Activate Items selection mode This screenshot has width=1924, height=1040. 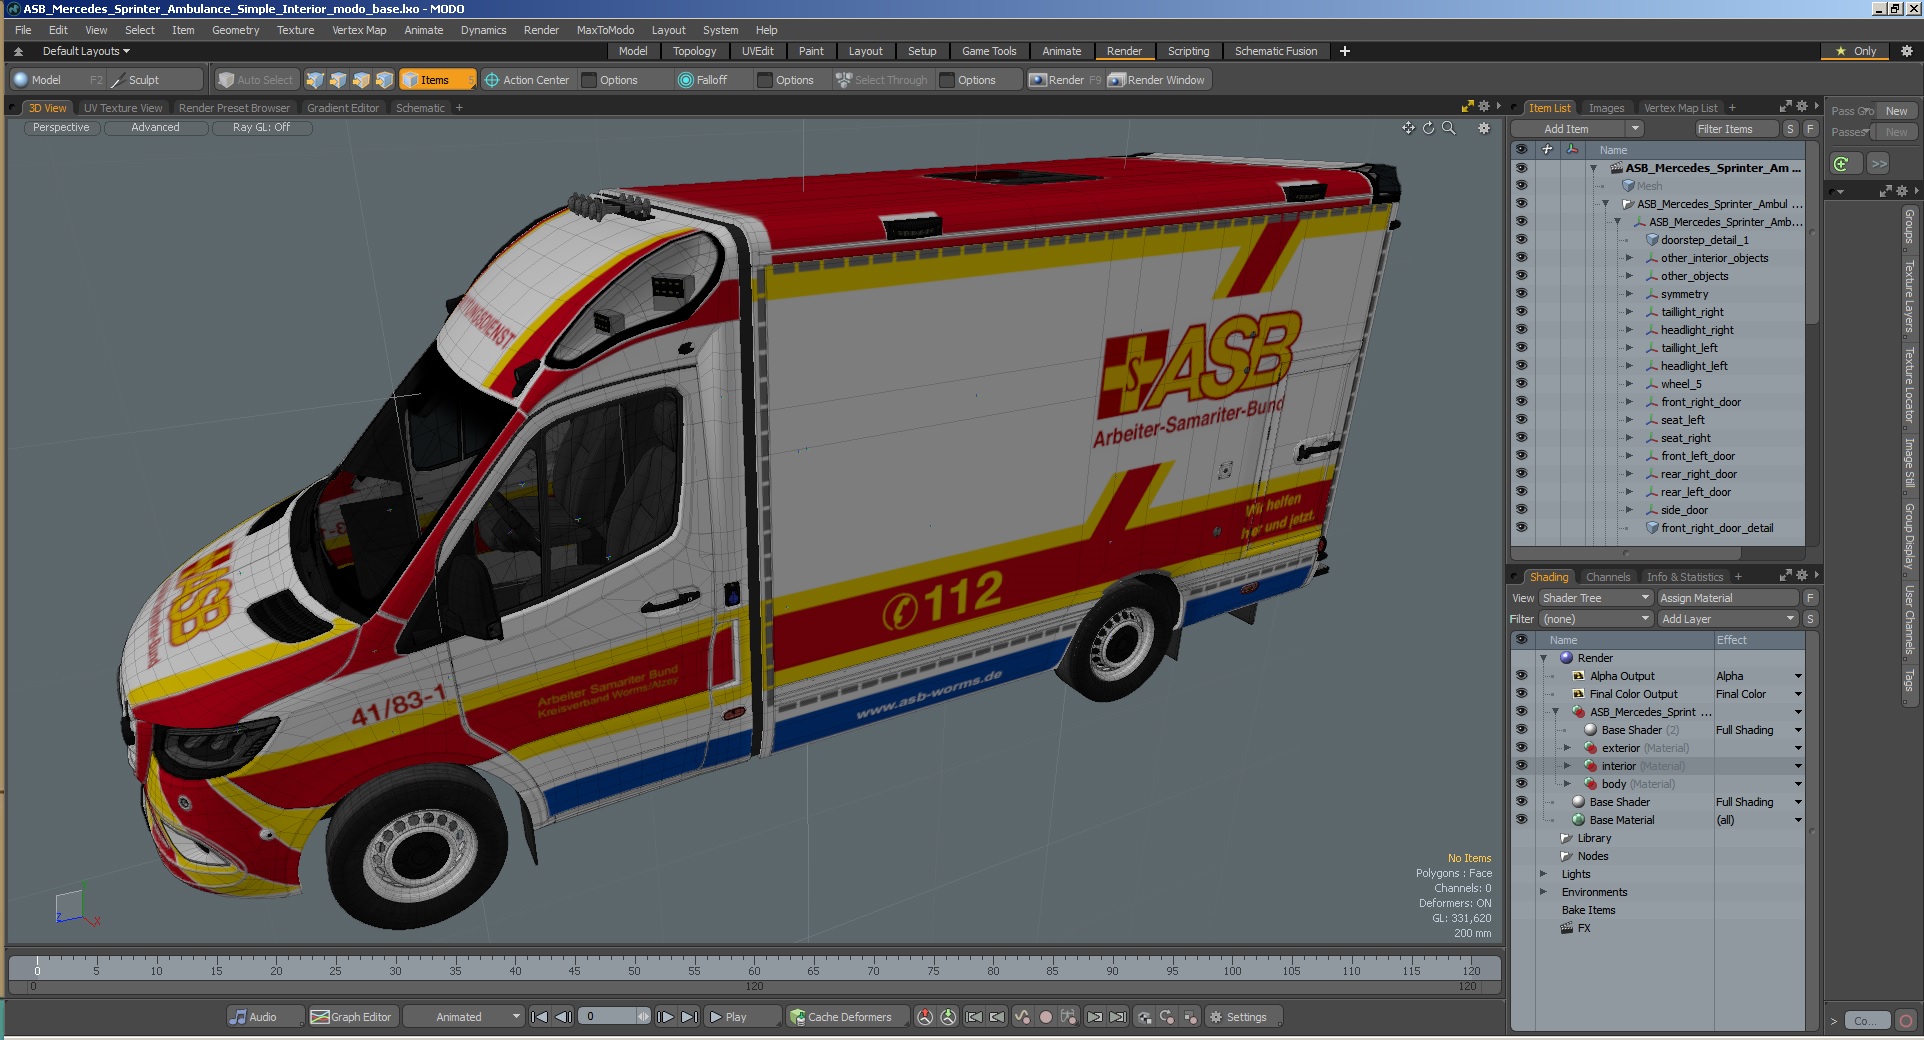(437, 80)
